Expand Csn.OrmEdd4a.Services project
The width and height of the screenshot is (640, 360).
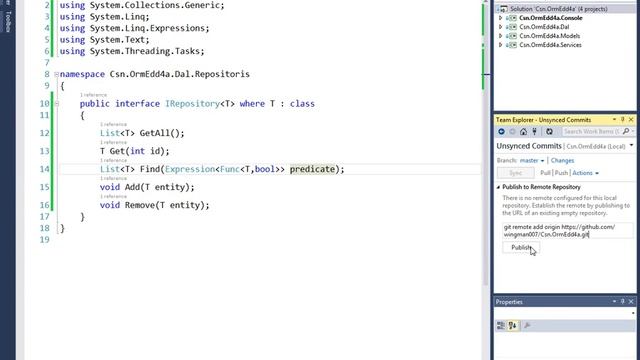[500, 45]
